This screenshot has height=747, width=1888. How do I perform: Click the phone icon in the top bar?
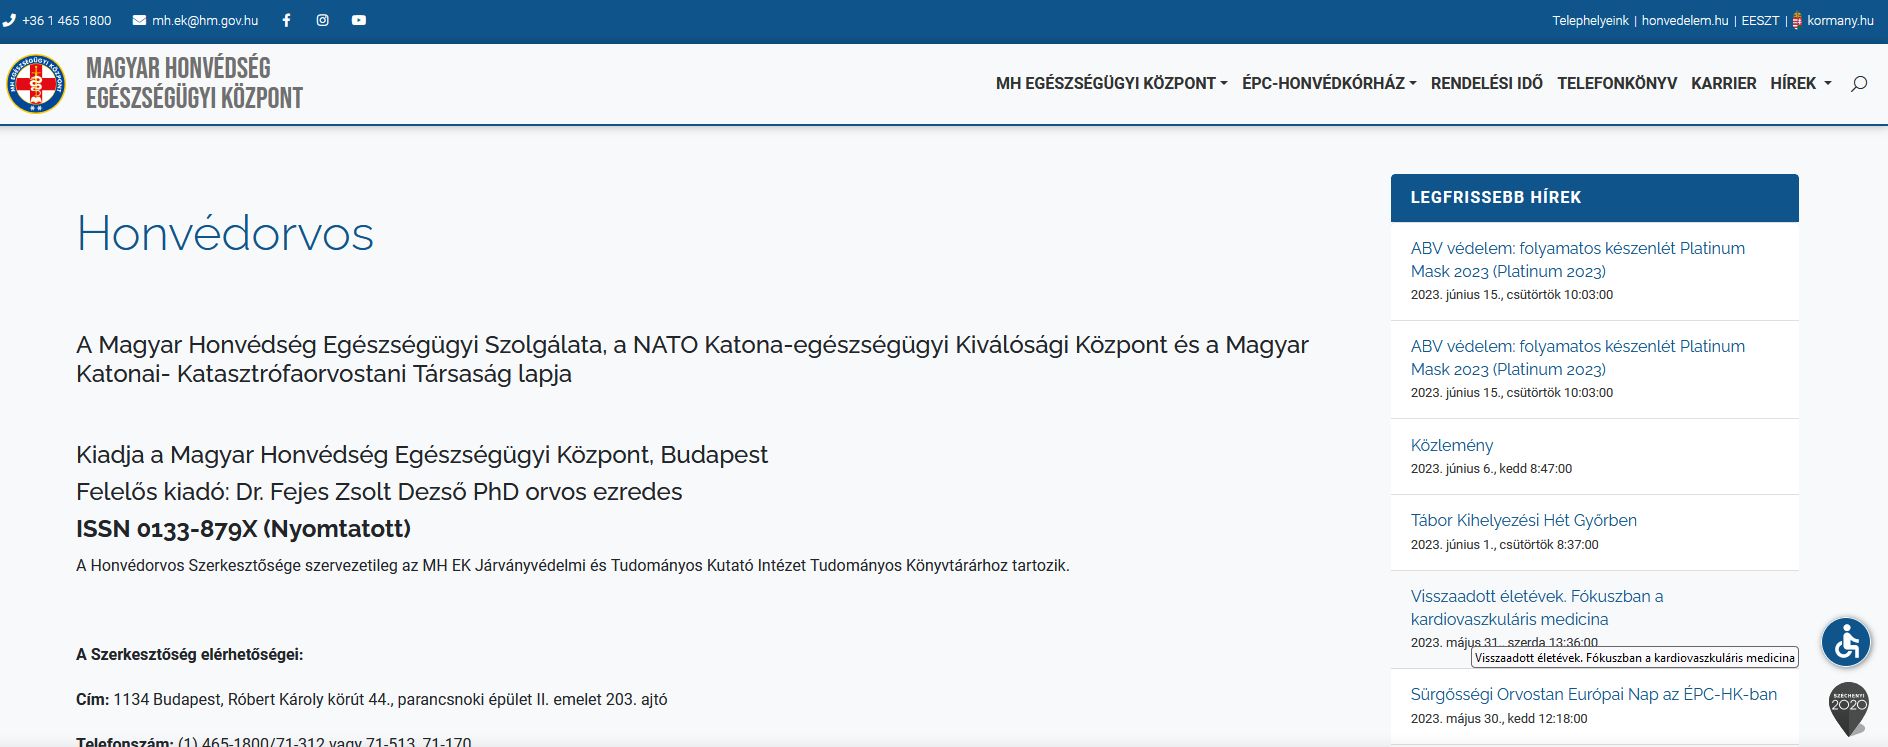point(9,20)
